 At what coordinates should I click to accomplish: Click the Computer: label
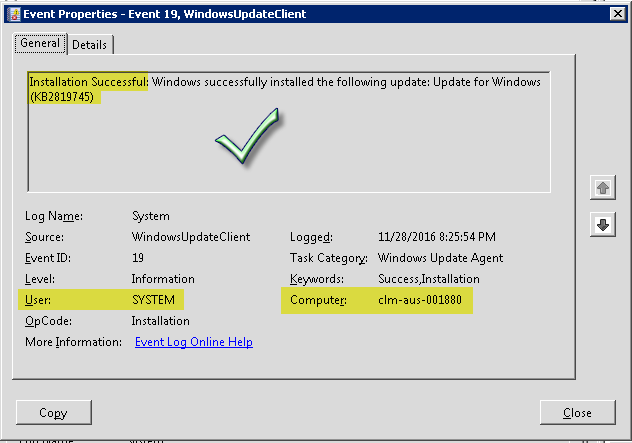pyautogui.click(x=318, y=300)
